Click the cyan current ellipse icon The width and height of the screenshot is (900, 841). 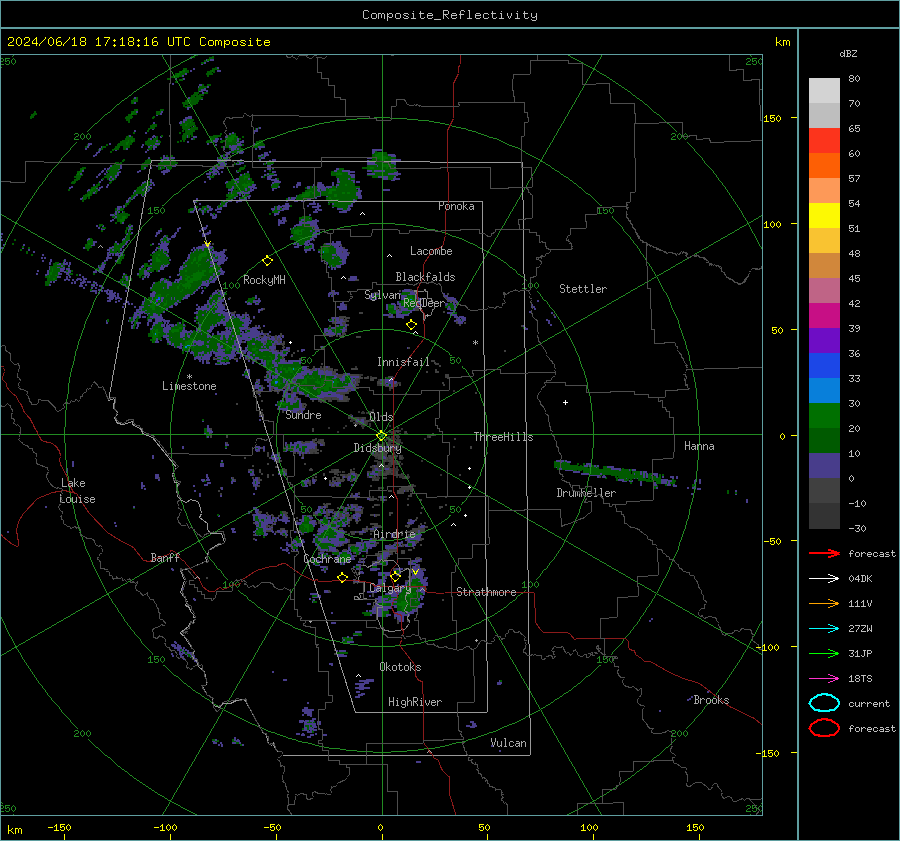coord(824,703)
